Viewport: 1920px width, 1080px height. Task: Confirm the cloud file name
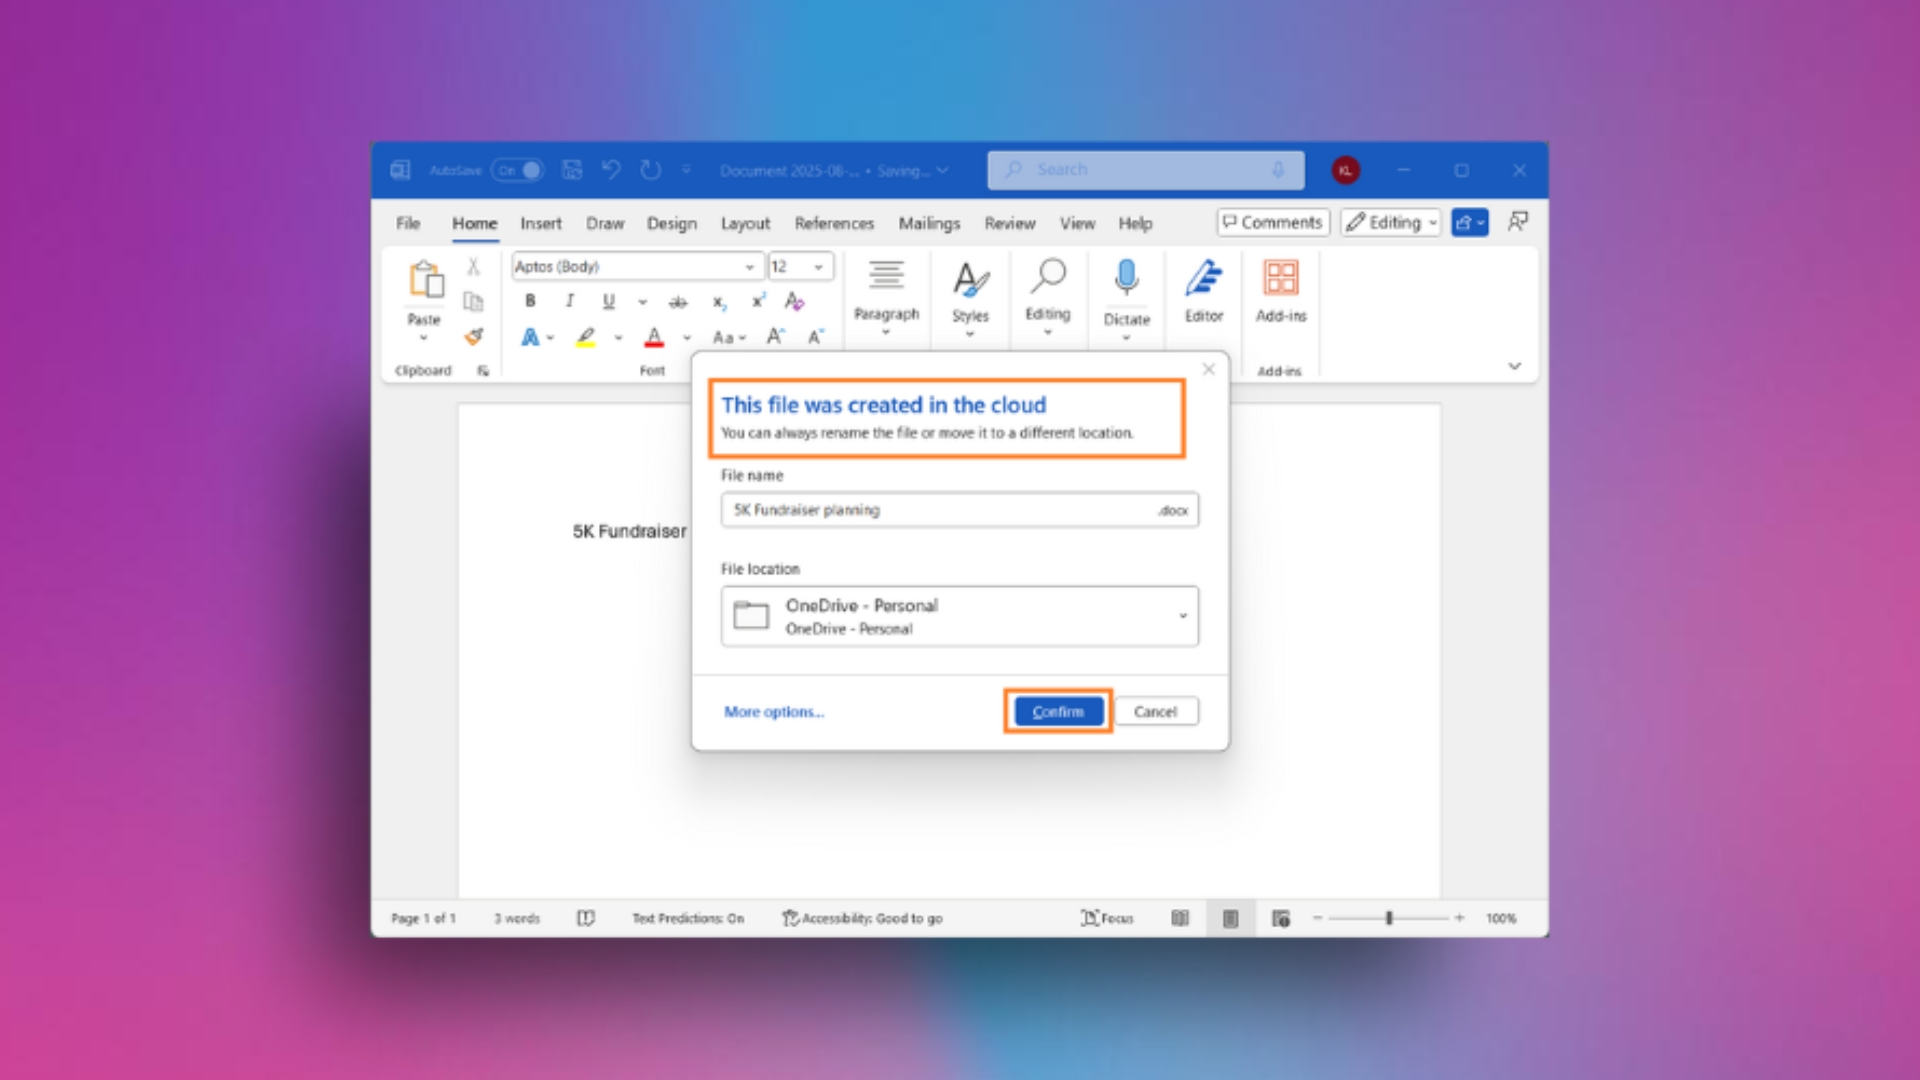(x=1057, y=711)
